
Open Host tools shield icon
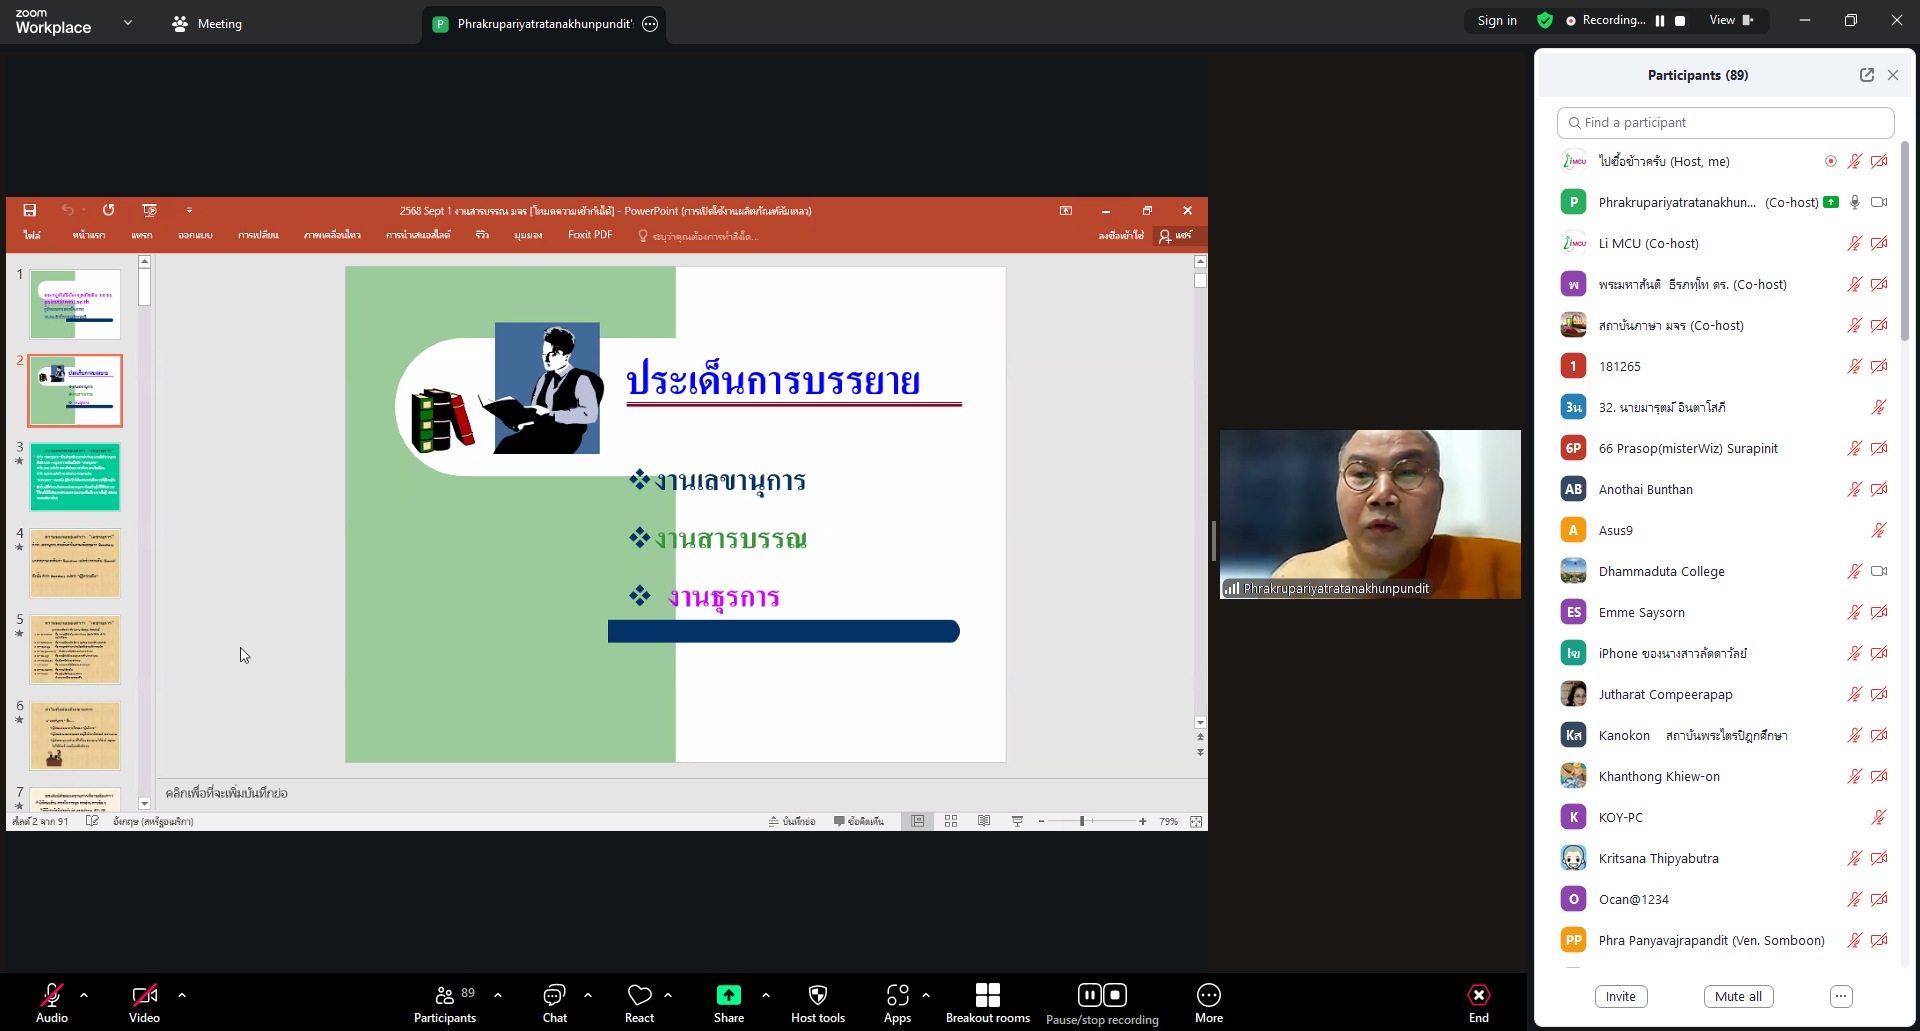tap(817, 995)
